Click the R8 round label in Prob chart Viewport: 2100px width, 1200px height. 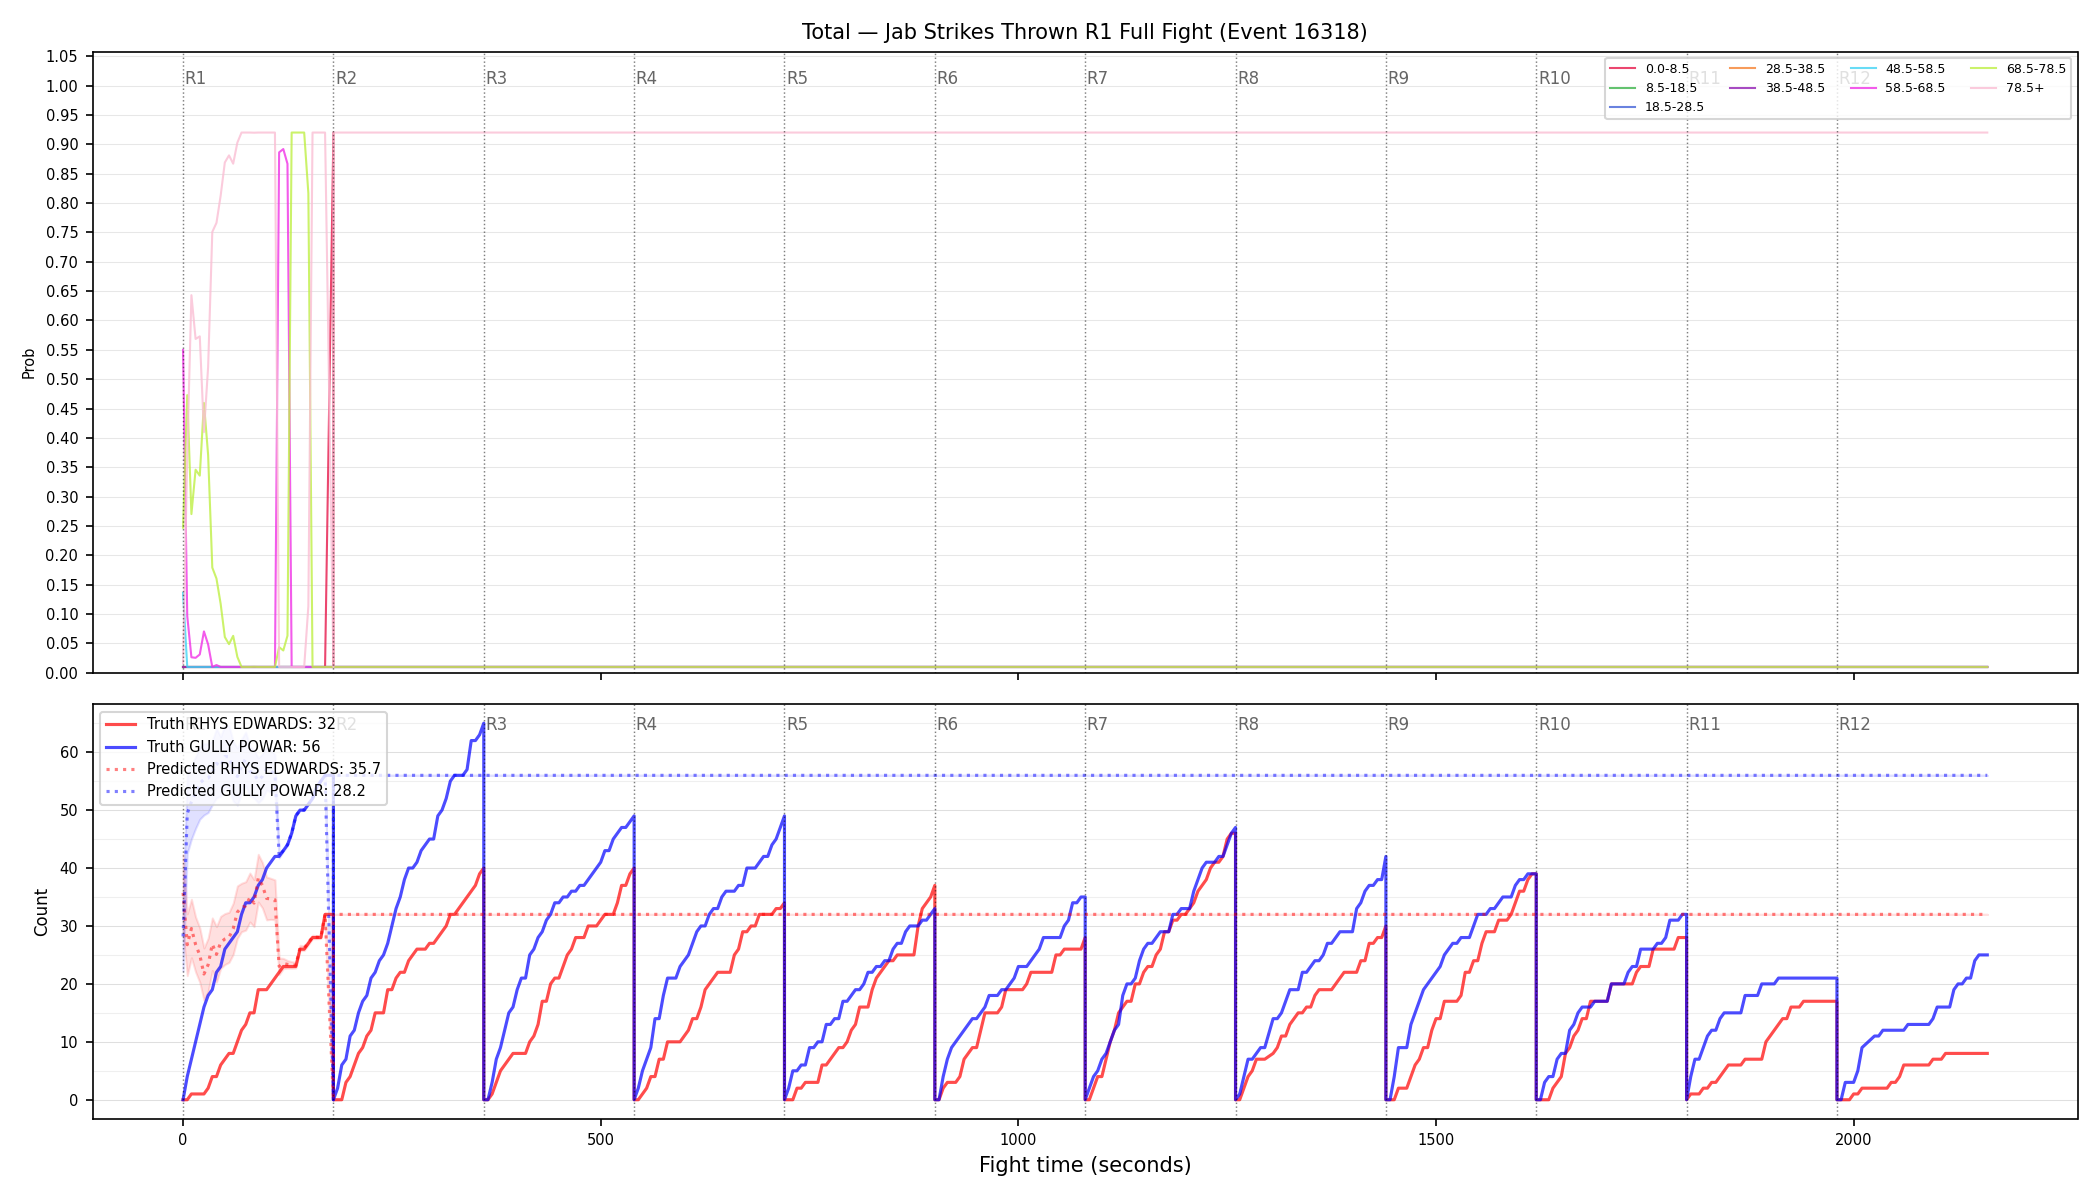point(1248,78)
